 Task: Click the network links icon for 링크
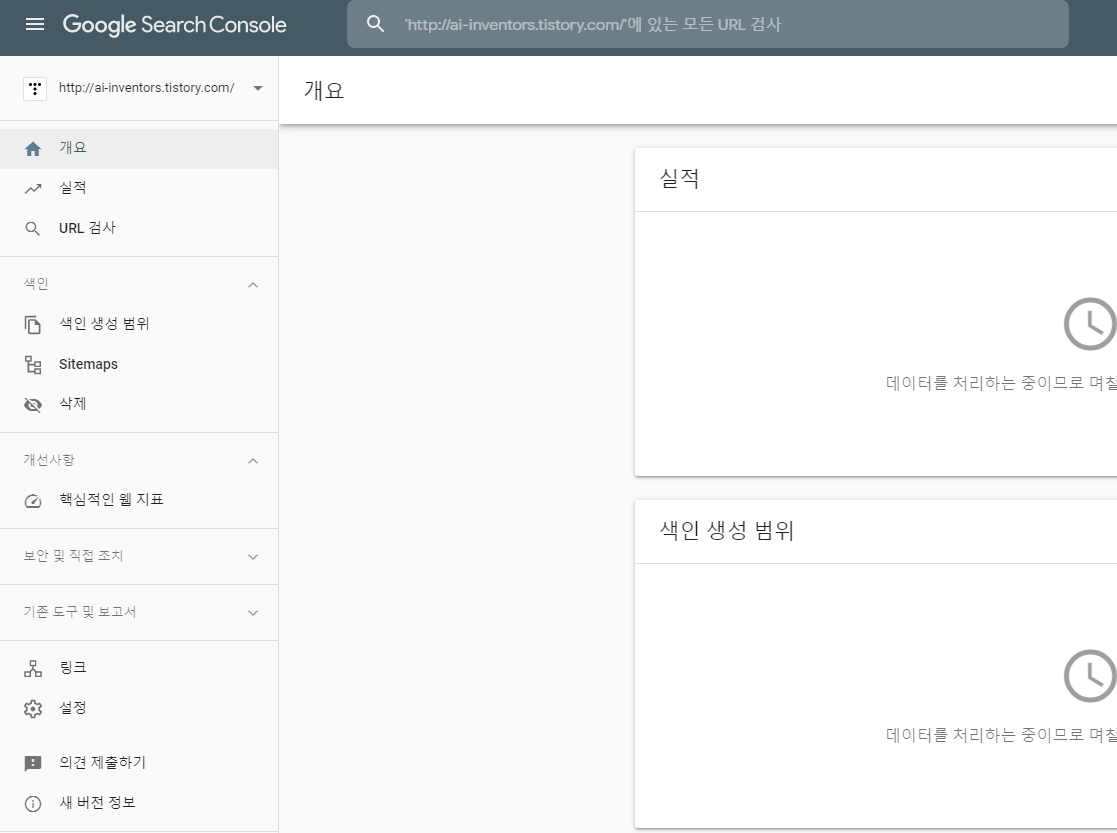[x=33, y=668]
